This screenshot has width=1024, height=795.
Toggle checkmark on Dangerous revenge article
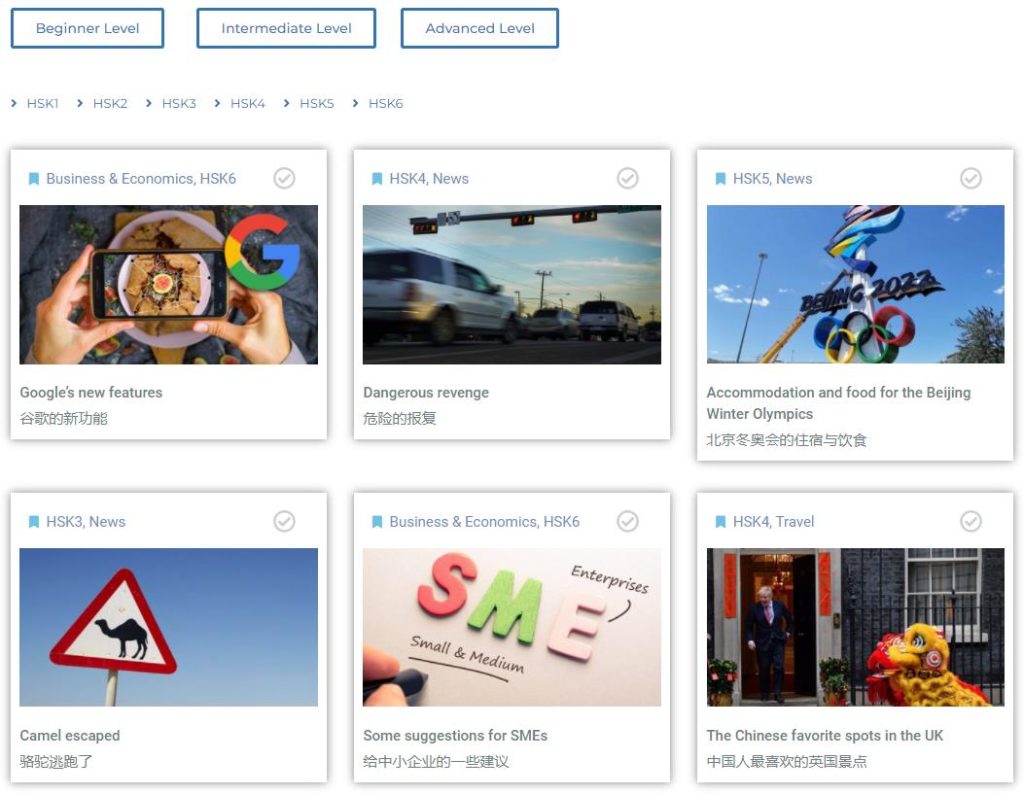click(627, 178)
